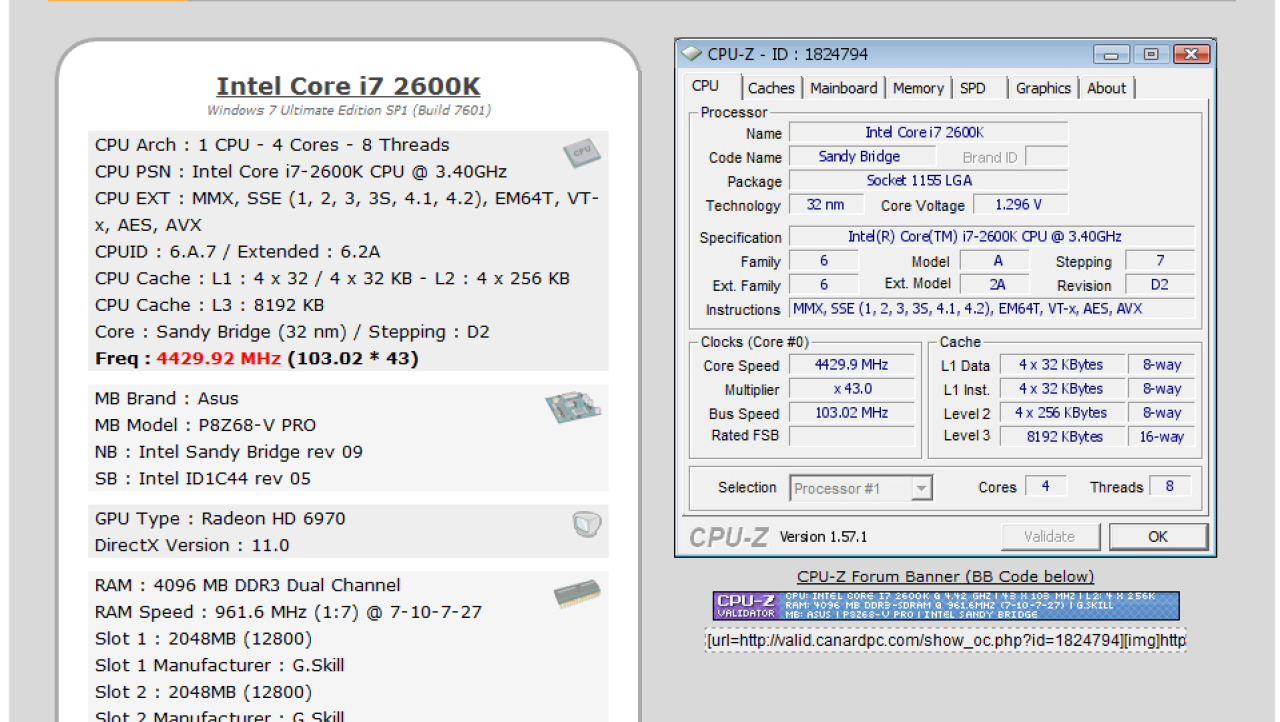Minimize the CPU-Z window
The height and width of the screenshot is (722, 1280).
pos(1111,55)
